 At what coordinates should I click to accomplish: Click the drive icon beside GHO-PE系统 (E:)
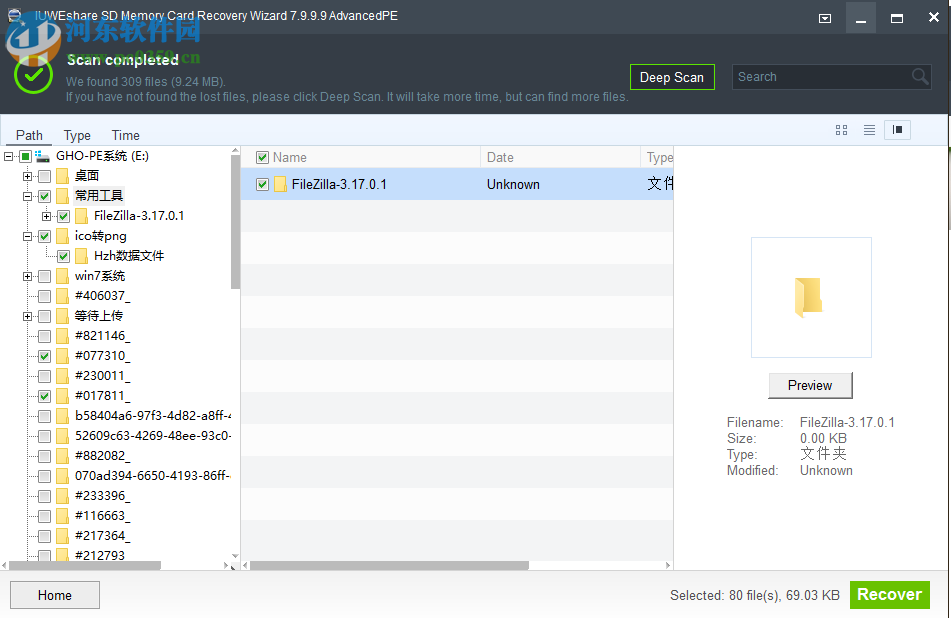point(42,157)
